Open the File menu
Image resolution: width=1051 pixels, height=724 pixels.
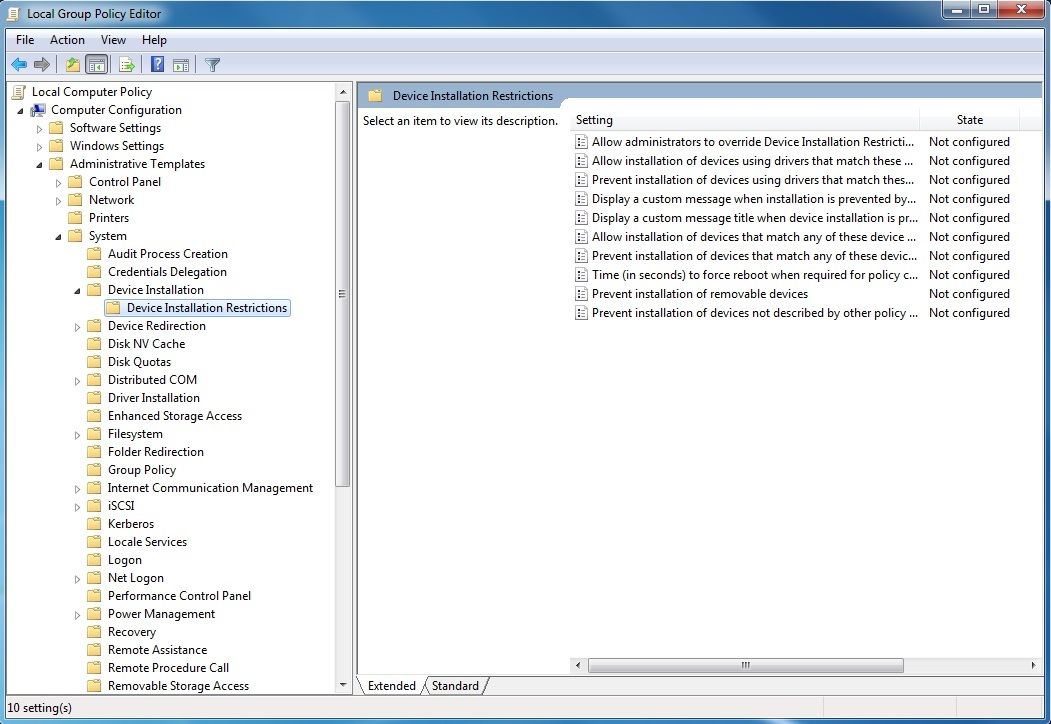(25, 40)
